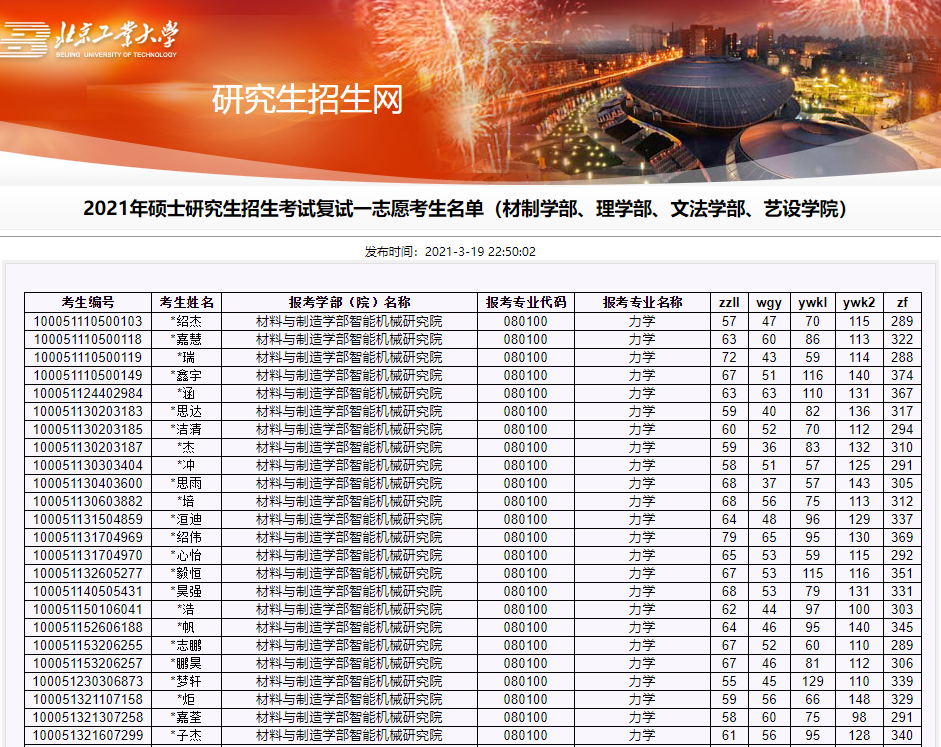The width and height of the screenshot is (941, 747).
Task: Select the name *思雨
Action: pyautogui.click(x=186, y=484)
